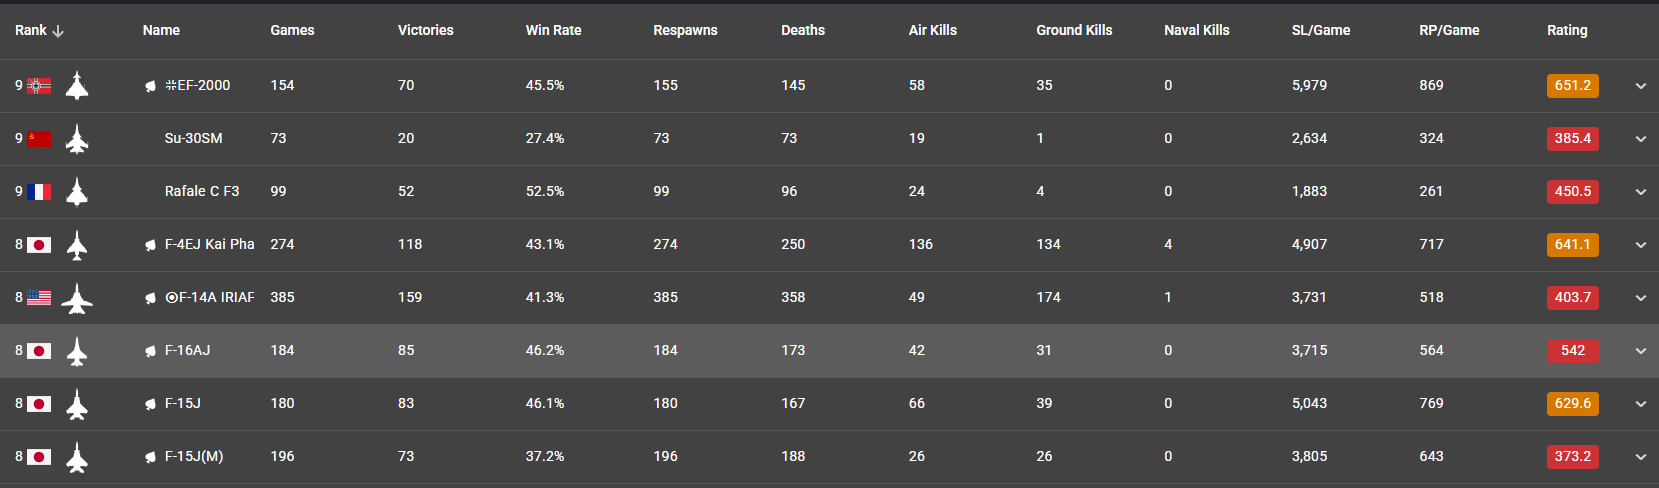
Task: Click the orange 651.2 rating badge
Action: coord(1572,86)
